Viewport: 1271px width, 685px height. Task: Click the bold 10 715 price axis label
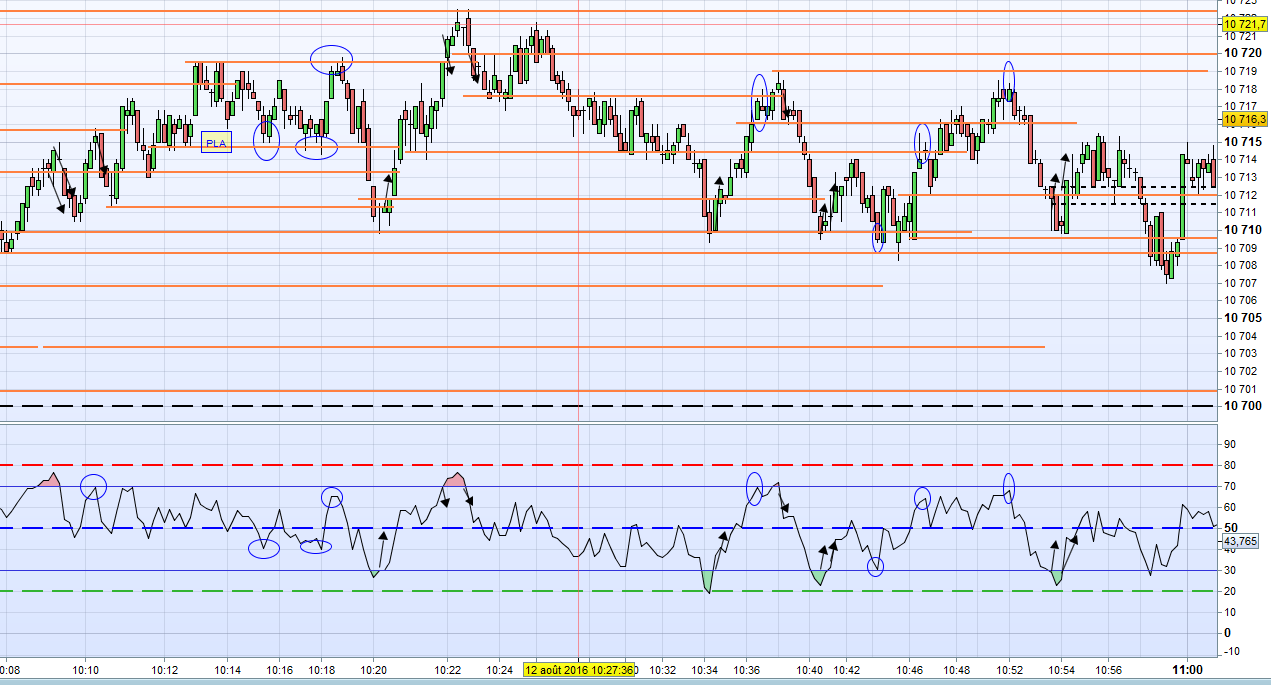1242,141
